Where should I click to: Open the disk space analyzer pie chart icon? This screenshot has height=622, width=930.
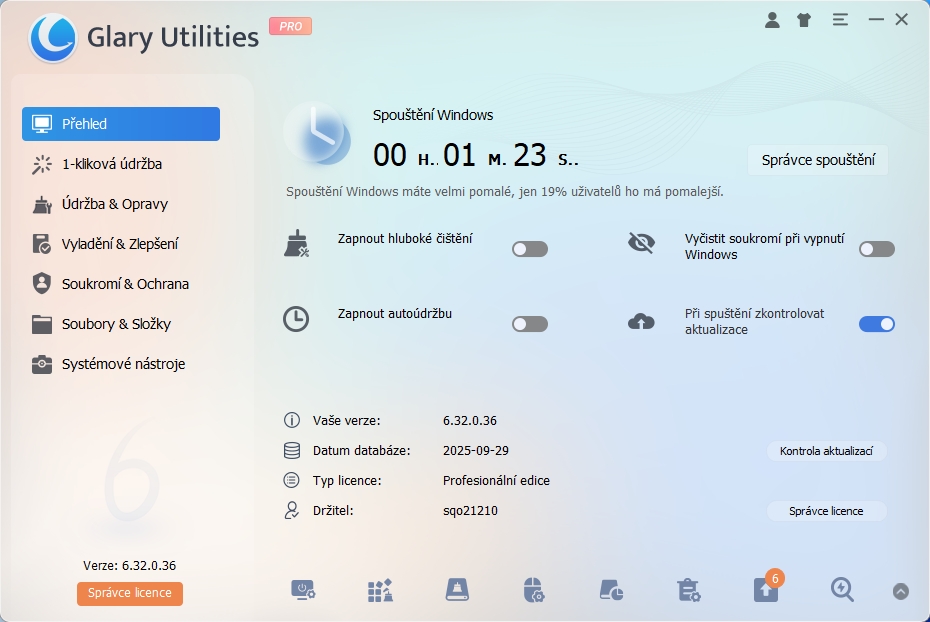[611, 590]
